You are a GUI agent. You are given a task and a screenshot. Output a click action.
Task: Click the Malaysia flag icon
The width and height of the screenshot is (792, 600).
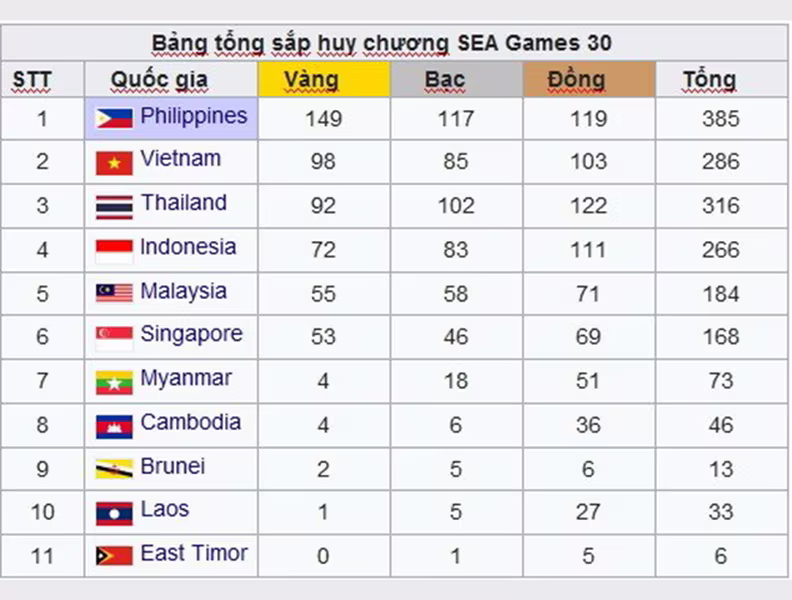[114, 292]
